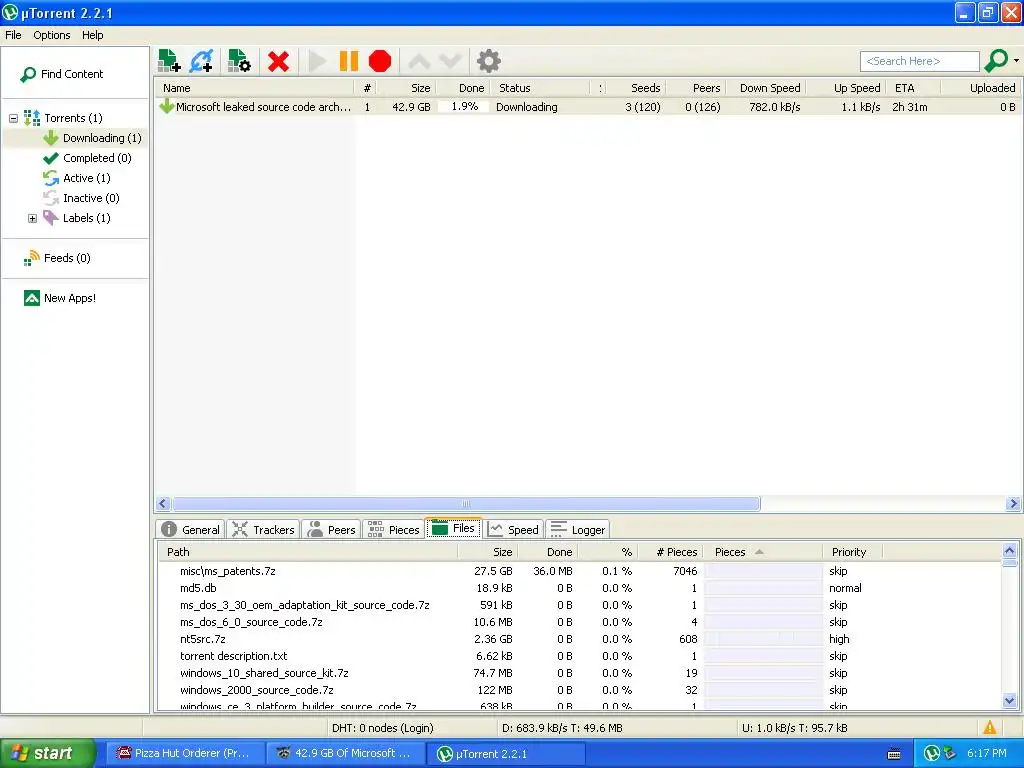Switch to Pizza Hut Orderer taskbar window
Viewport: 1024px width, 768px height.
click(x=184, y=753)
